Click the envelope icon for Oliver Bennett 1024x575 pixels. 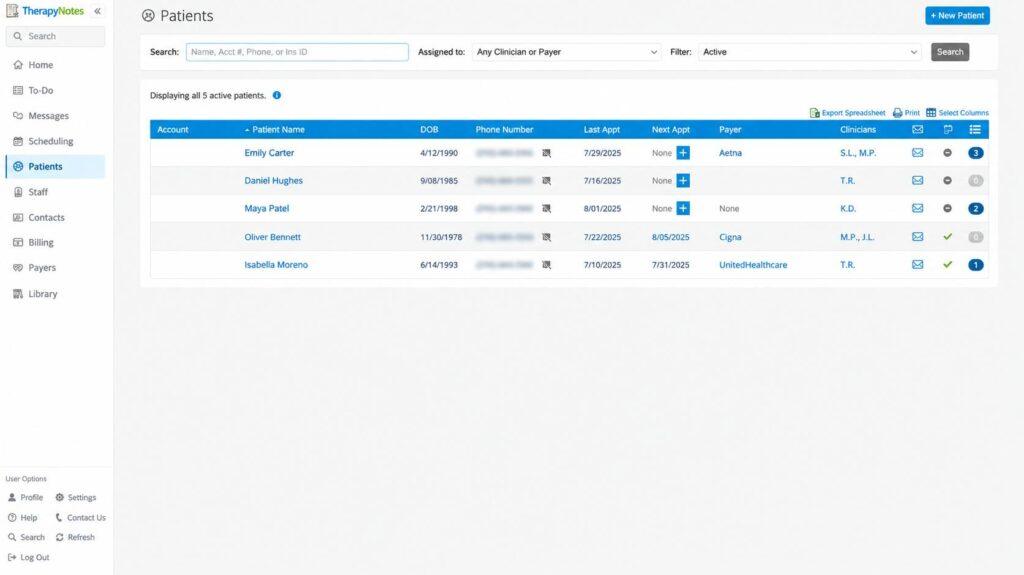[918, 237]
